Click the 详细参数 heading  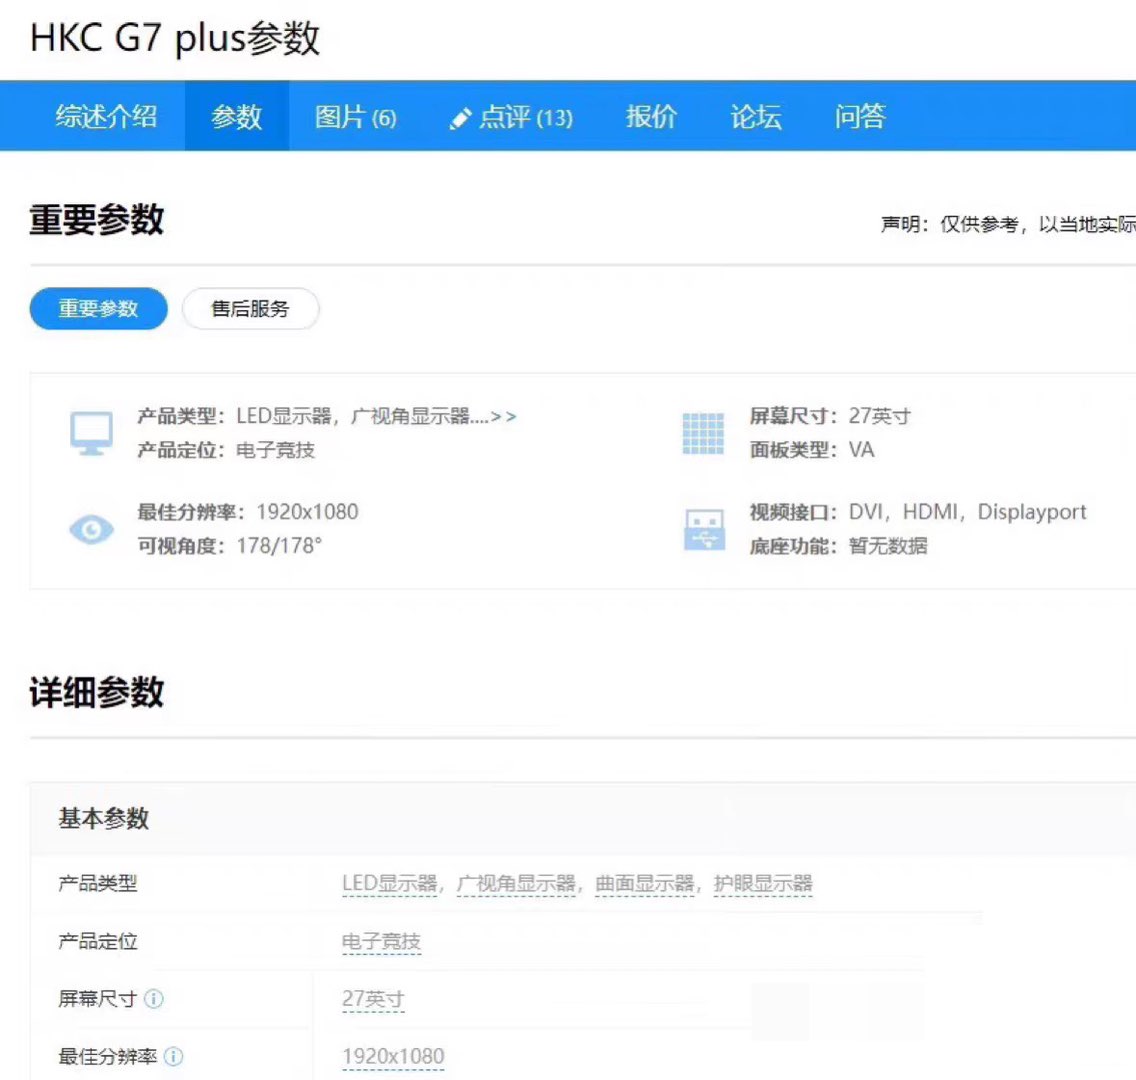point(96,692)
